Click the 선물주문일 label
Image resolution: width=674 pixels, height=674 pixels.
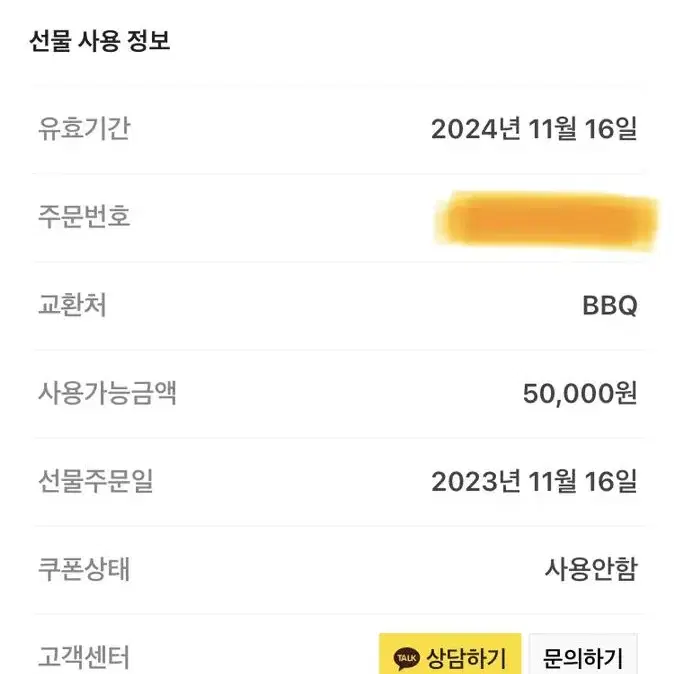(95, 481)
